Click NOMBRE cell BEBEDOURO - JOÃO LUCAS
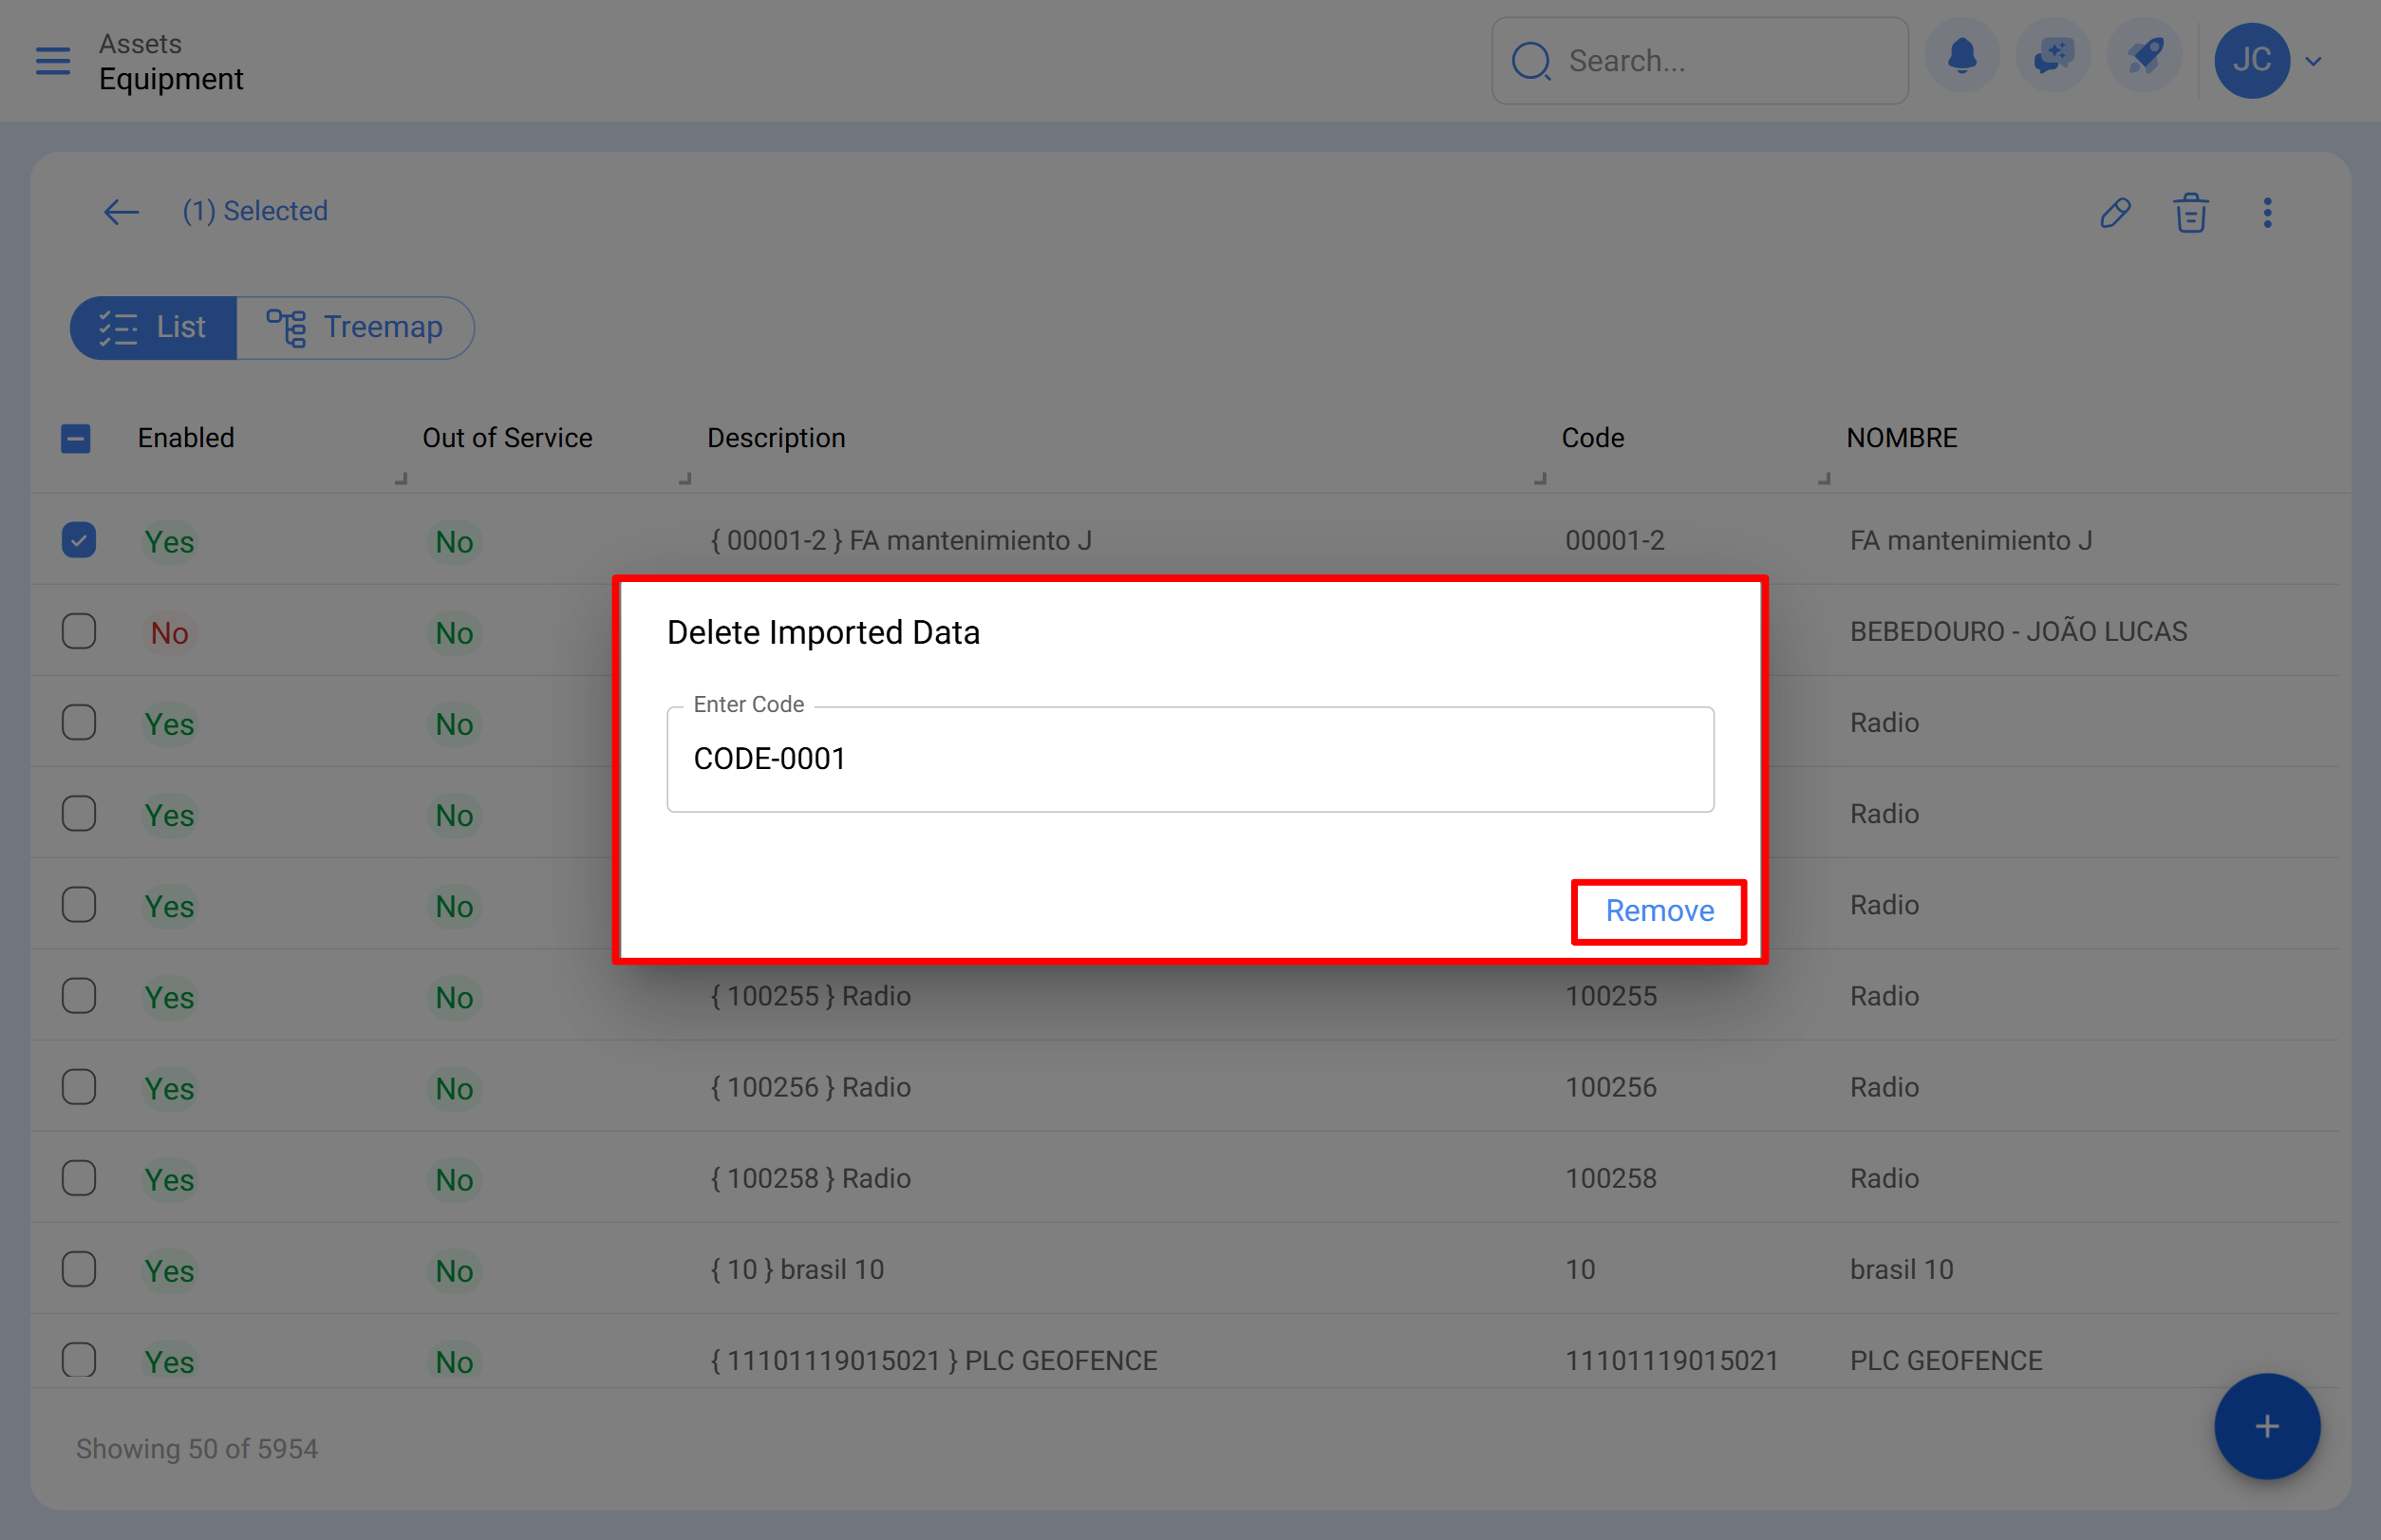 point(2018,631)
